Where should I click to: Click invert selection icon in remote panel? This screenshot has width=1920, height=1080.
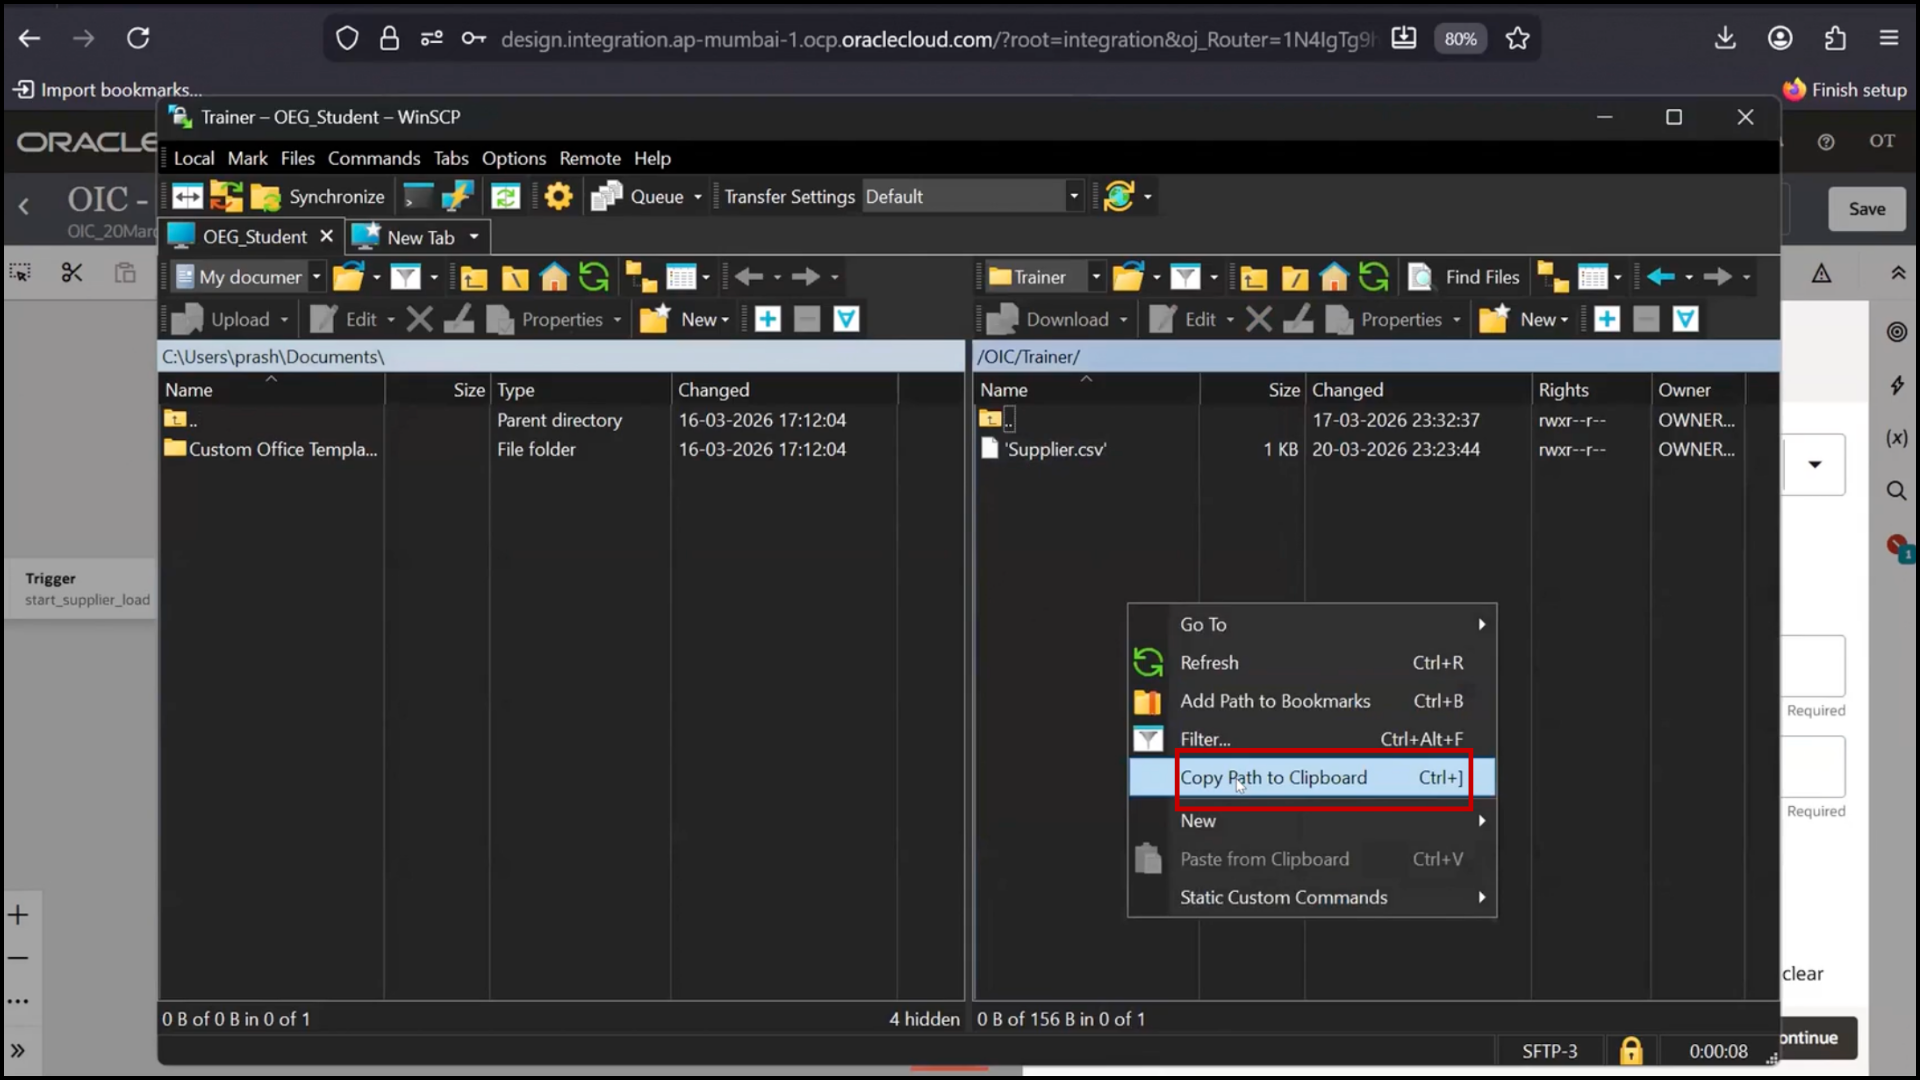click(x=1686, y=319)
